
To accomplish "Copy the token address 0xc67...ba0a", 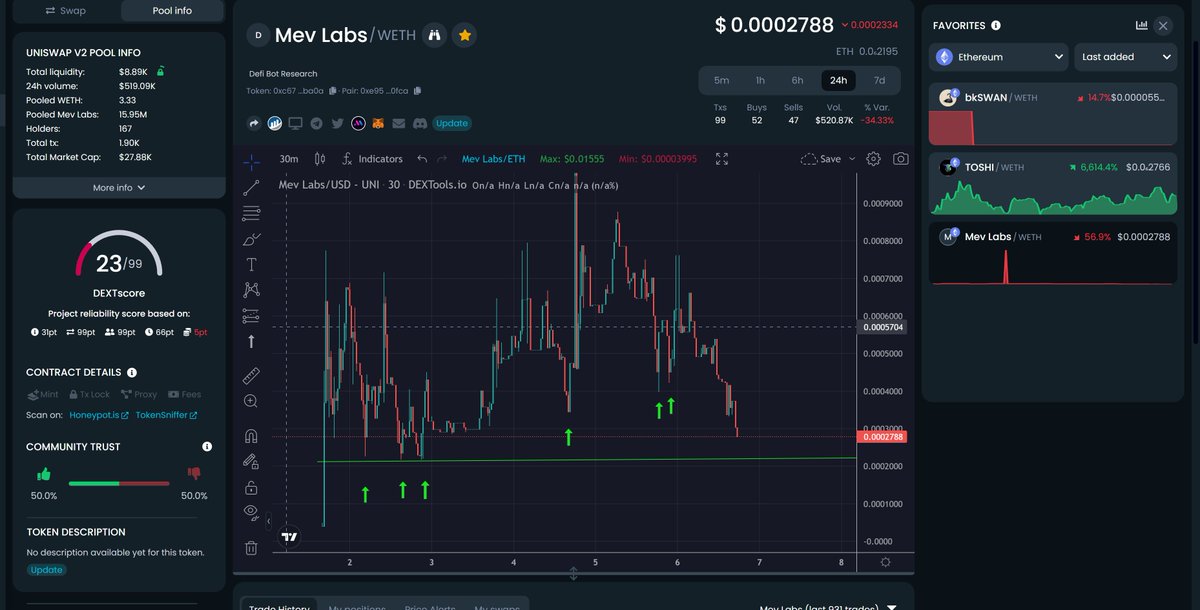I will [x=332, y=91].
